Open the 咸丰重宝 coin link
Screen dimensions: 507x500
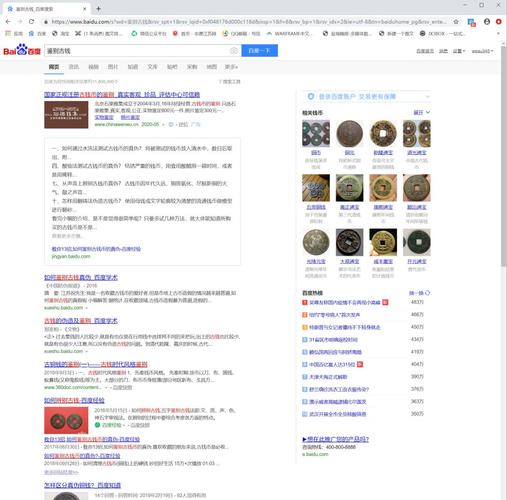click(383, 262)
